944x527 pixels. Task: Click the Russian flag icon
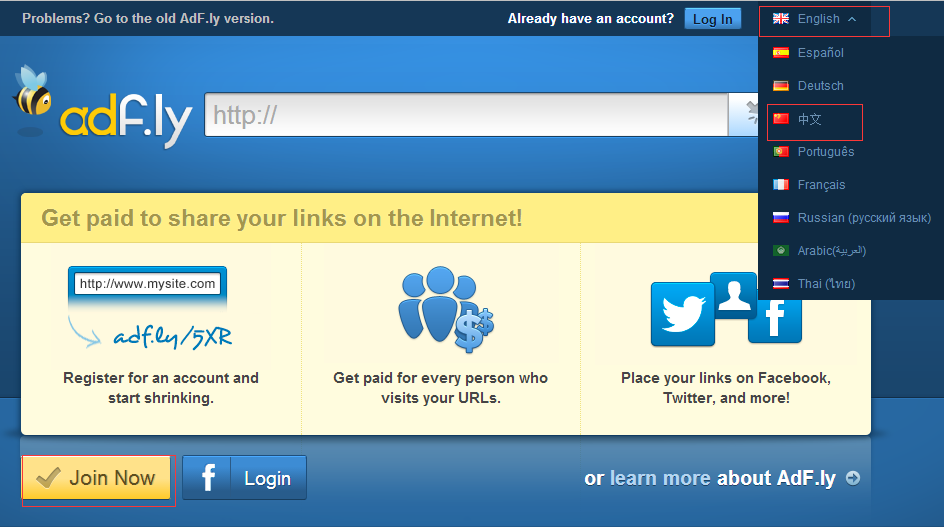coord(781,217)
